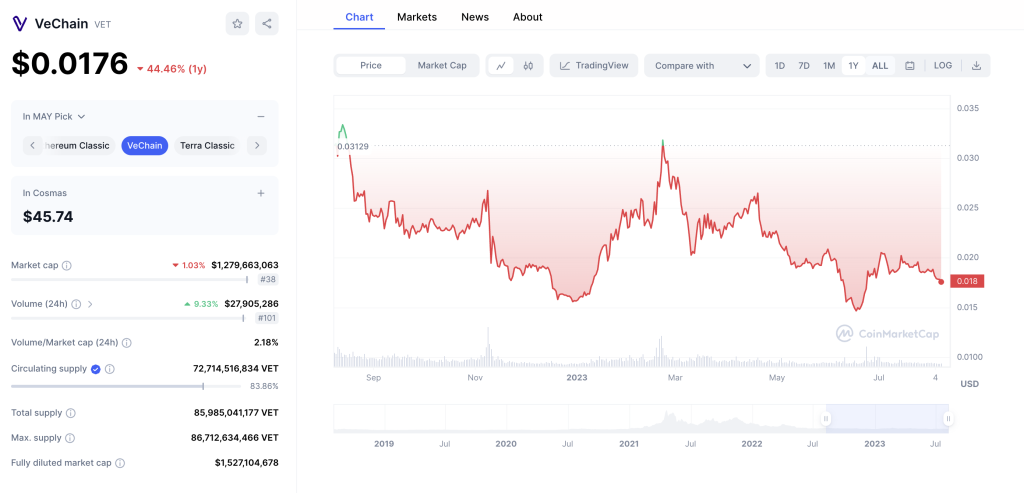Open the News tab
Screen dimensions: 1024x493
[475, 17]
